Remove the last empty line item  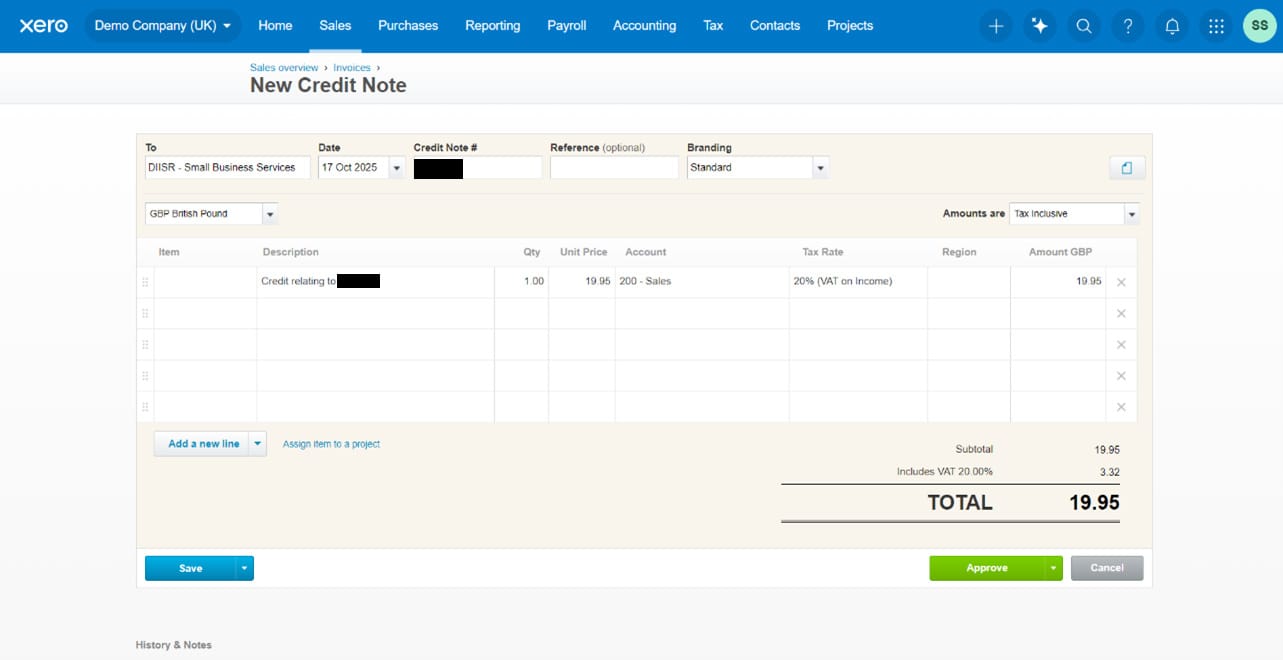click(1121, 406)
